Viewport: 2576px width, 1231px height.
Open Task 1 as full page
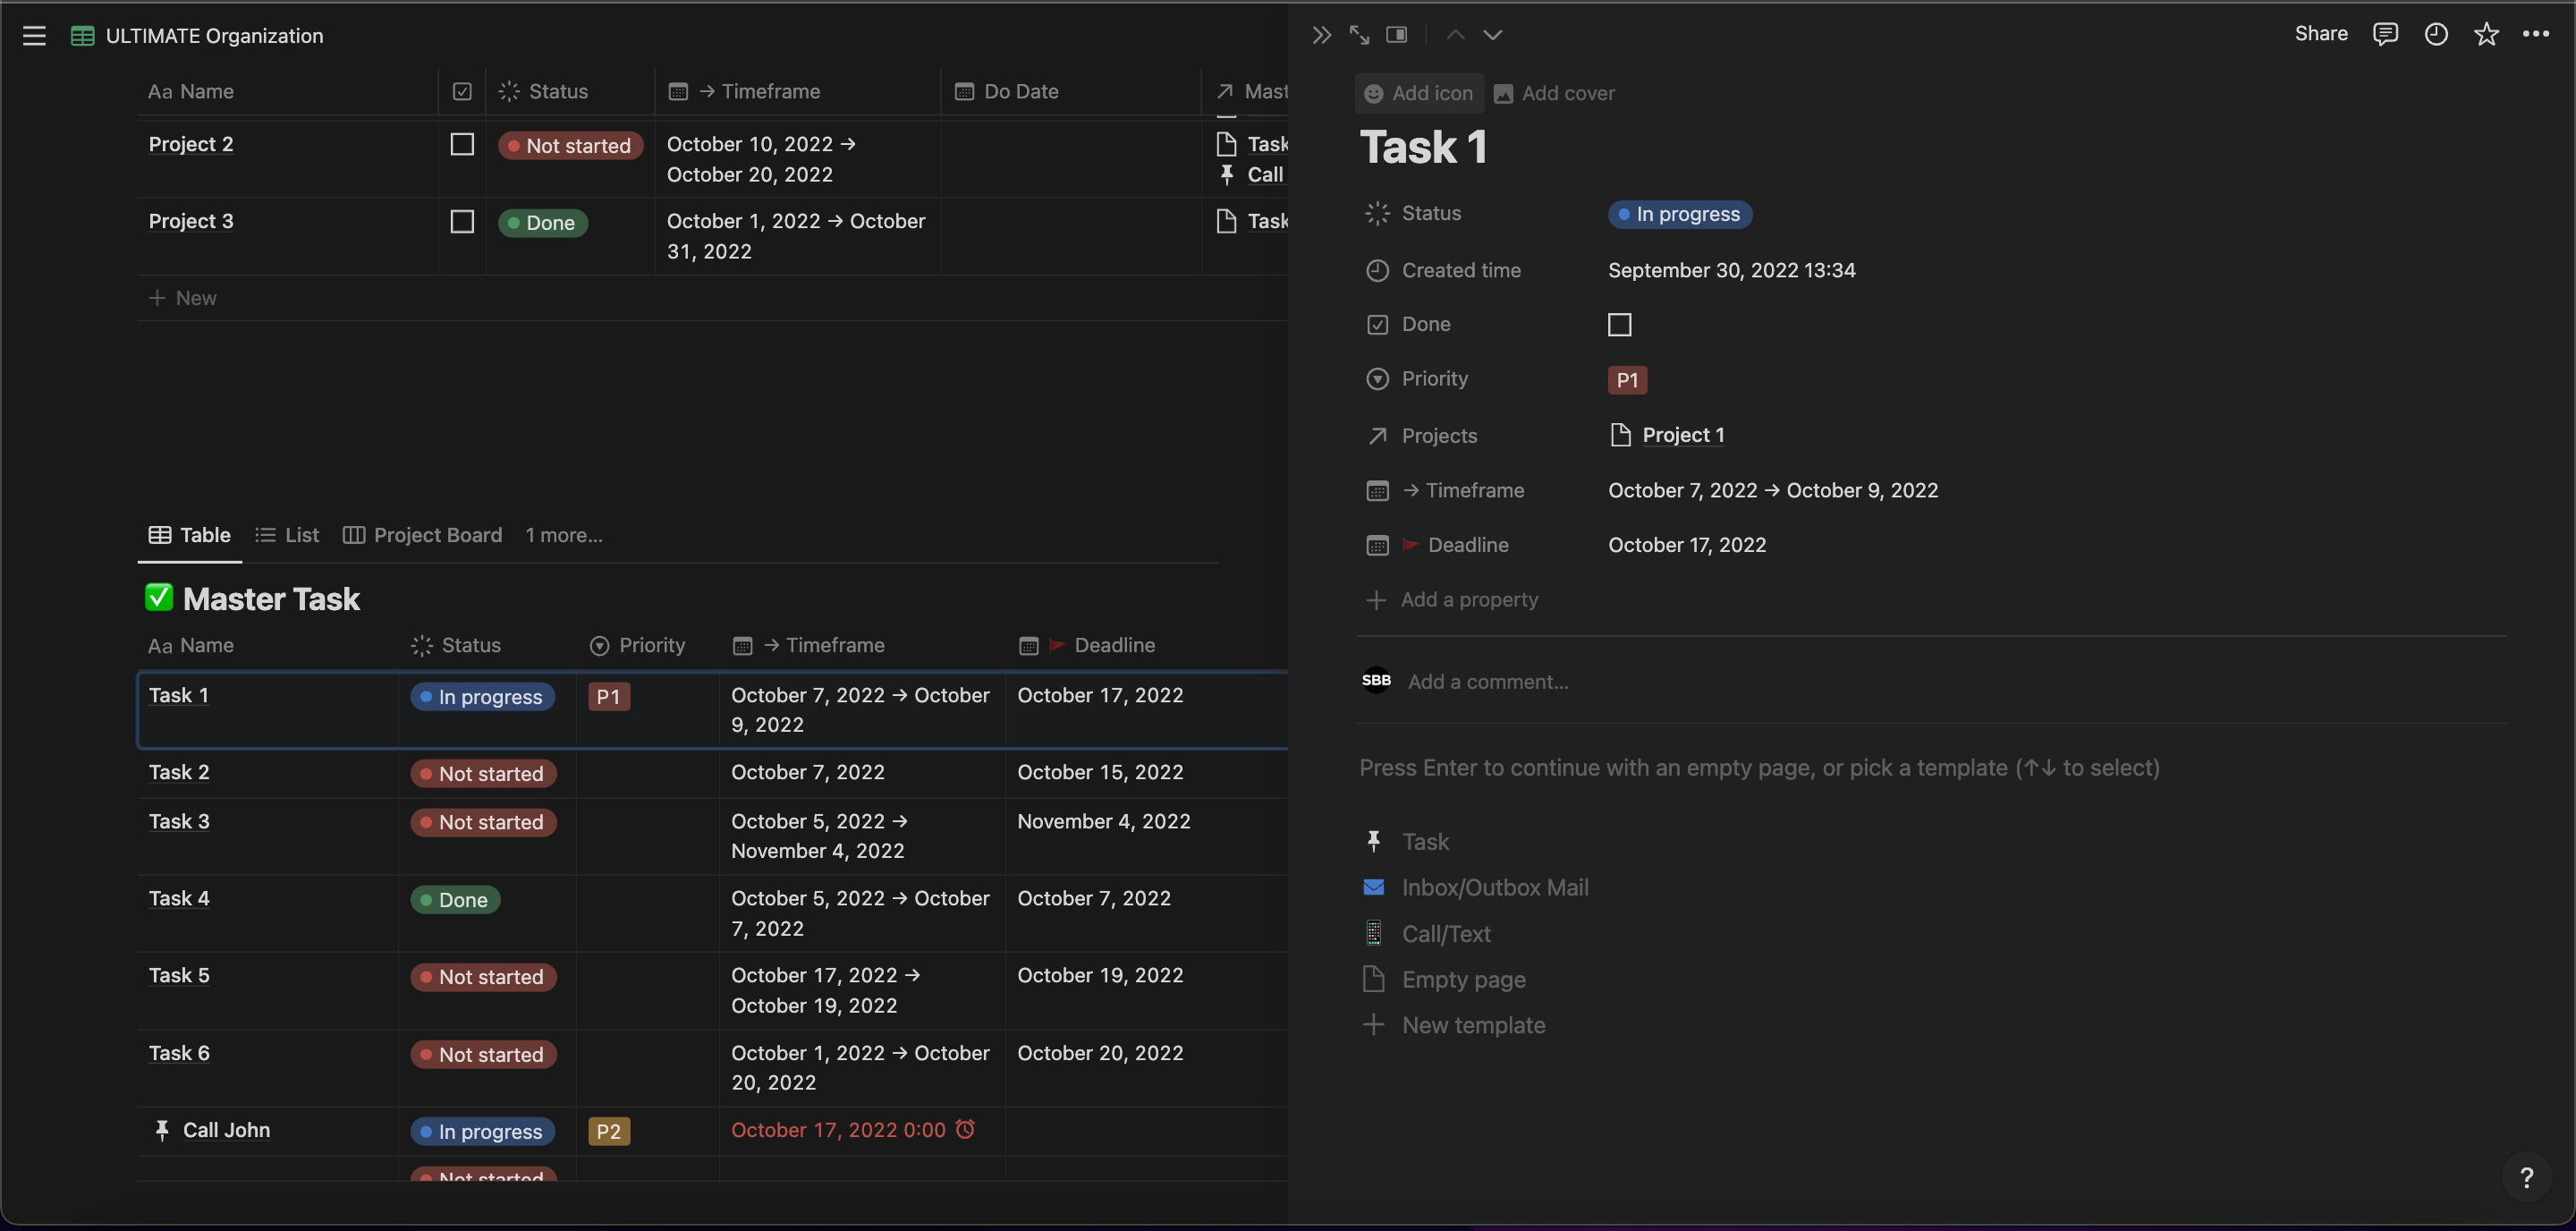[1359, 35]
